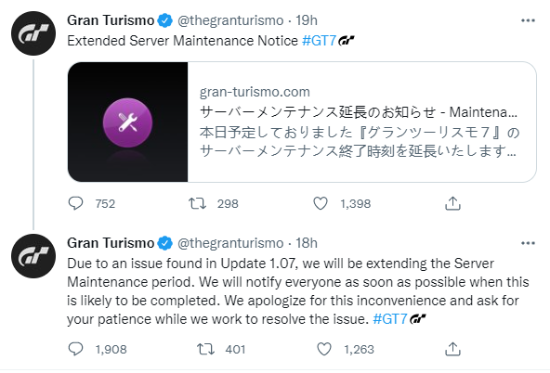Retweet the Extended Server Maintenance Notice tweet
The width and height of the screenshot is (550, 373).
coord(197,203)
